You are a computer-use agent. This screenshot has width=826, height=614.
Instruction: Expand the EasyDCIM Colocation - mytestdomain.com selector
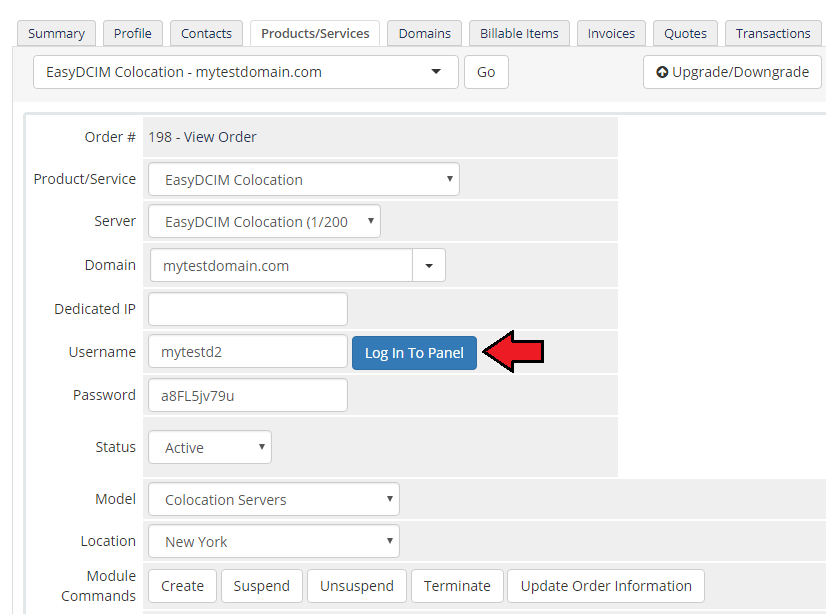coord(245,72)
